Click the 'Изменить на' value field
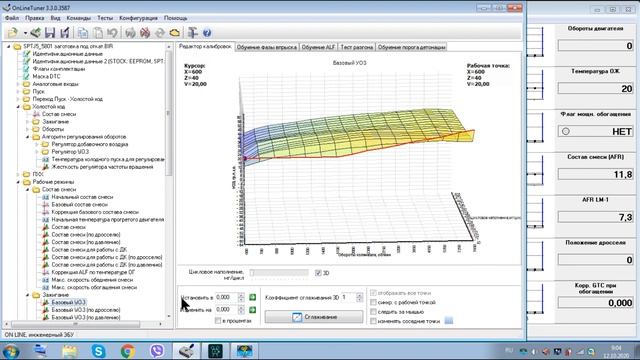This screenshot has width=640, height=360. (x=226, y=310)
